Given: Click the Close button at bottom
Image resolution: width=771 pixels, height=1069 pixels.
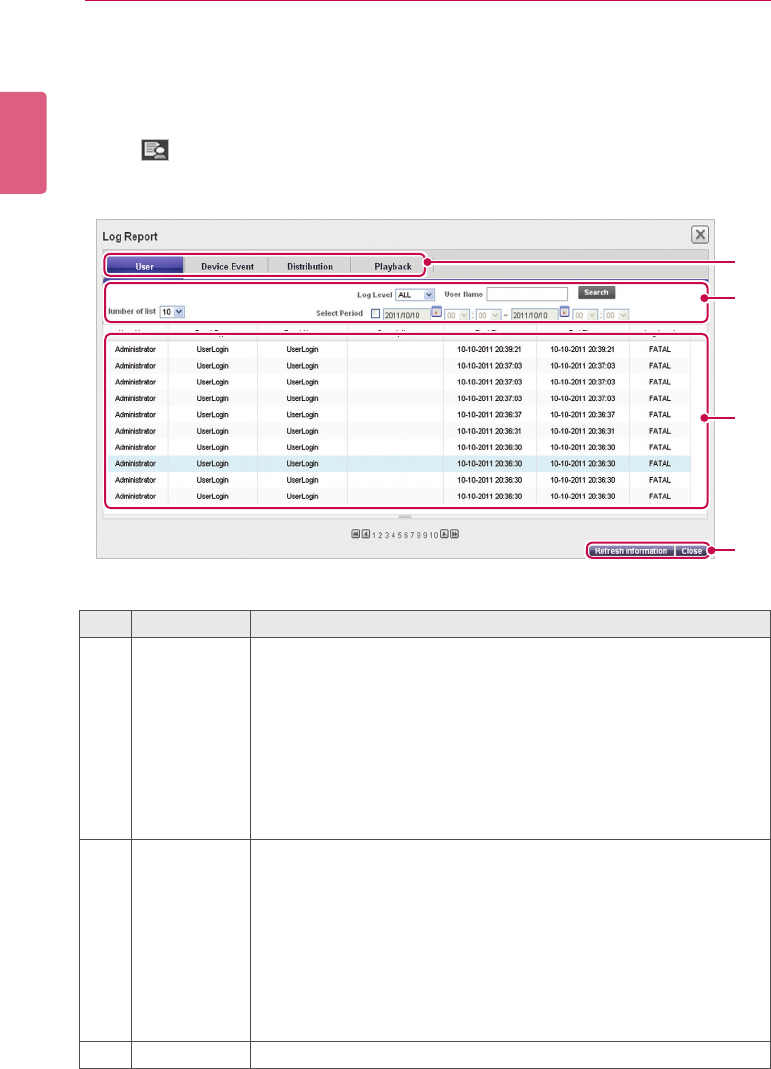Looking at the screenshot, I should 691,551.
